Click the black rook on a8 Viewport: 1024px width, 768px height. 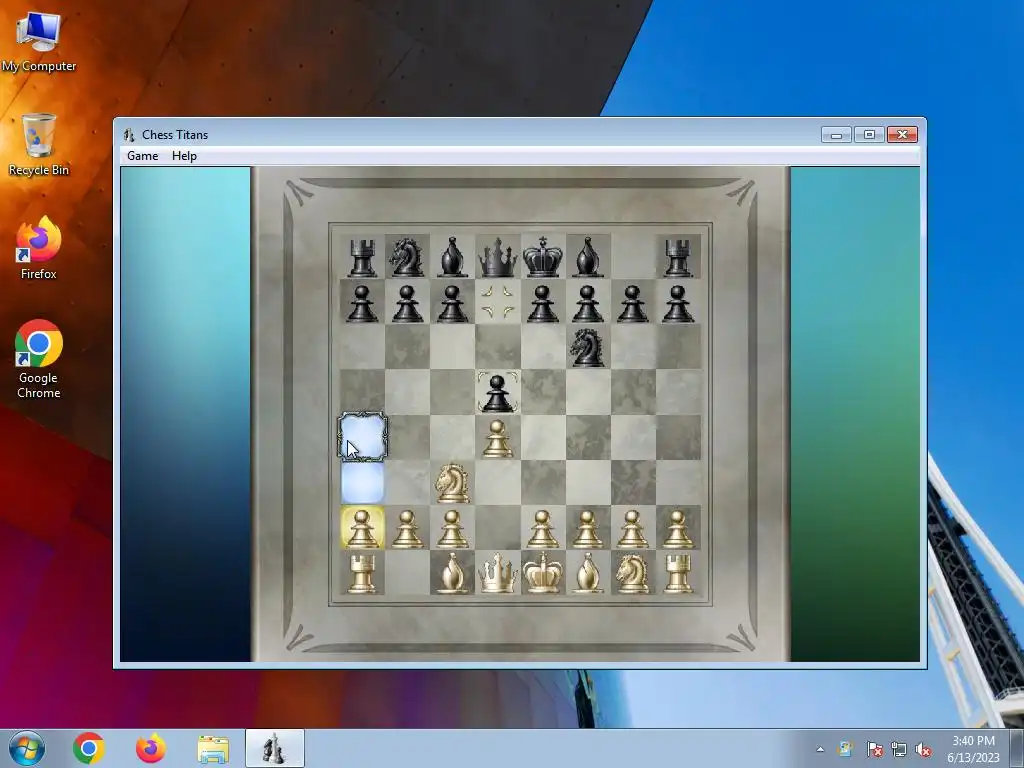point(362,258)
